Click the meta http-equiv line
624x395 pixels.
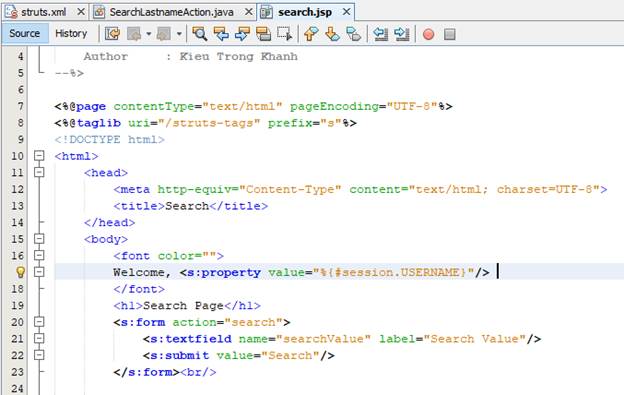361,189
